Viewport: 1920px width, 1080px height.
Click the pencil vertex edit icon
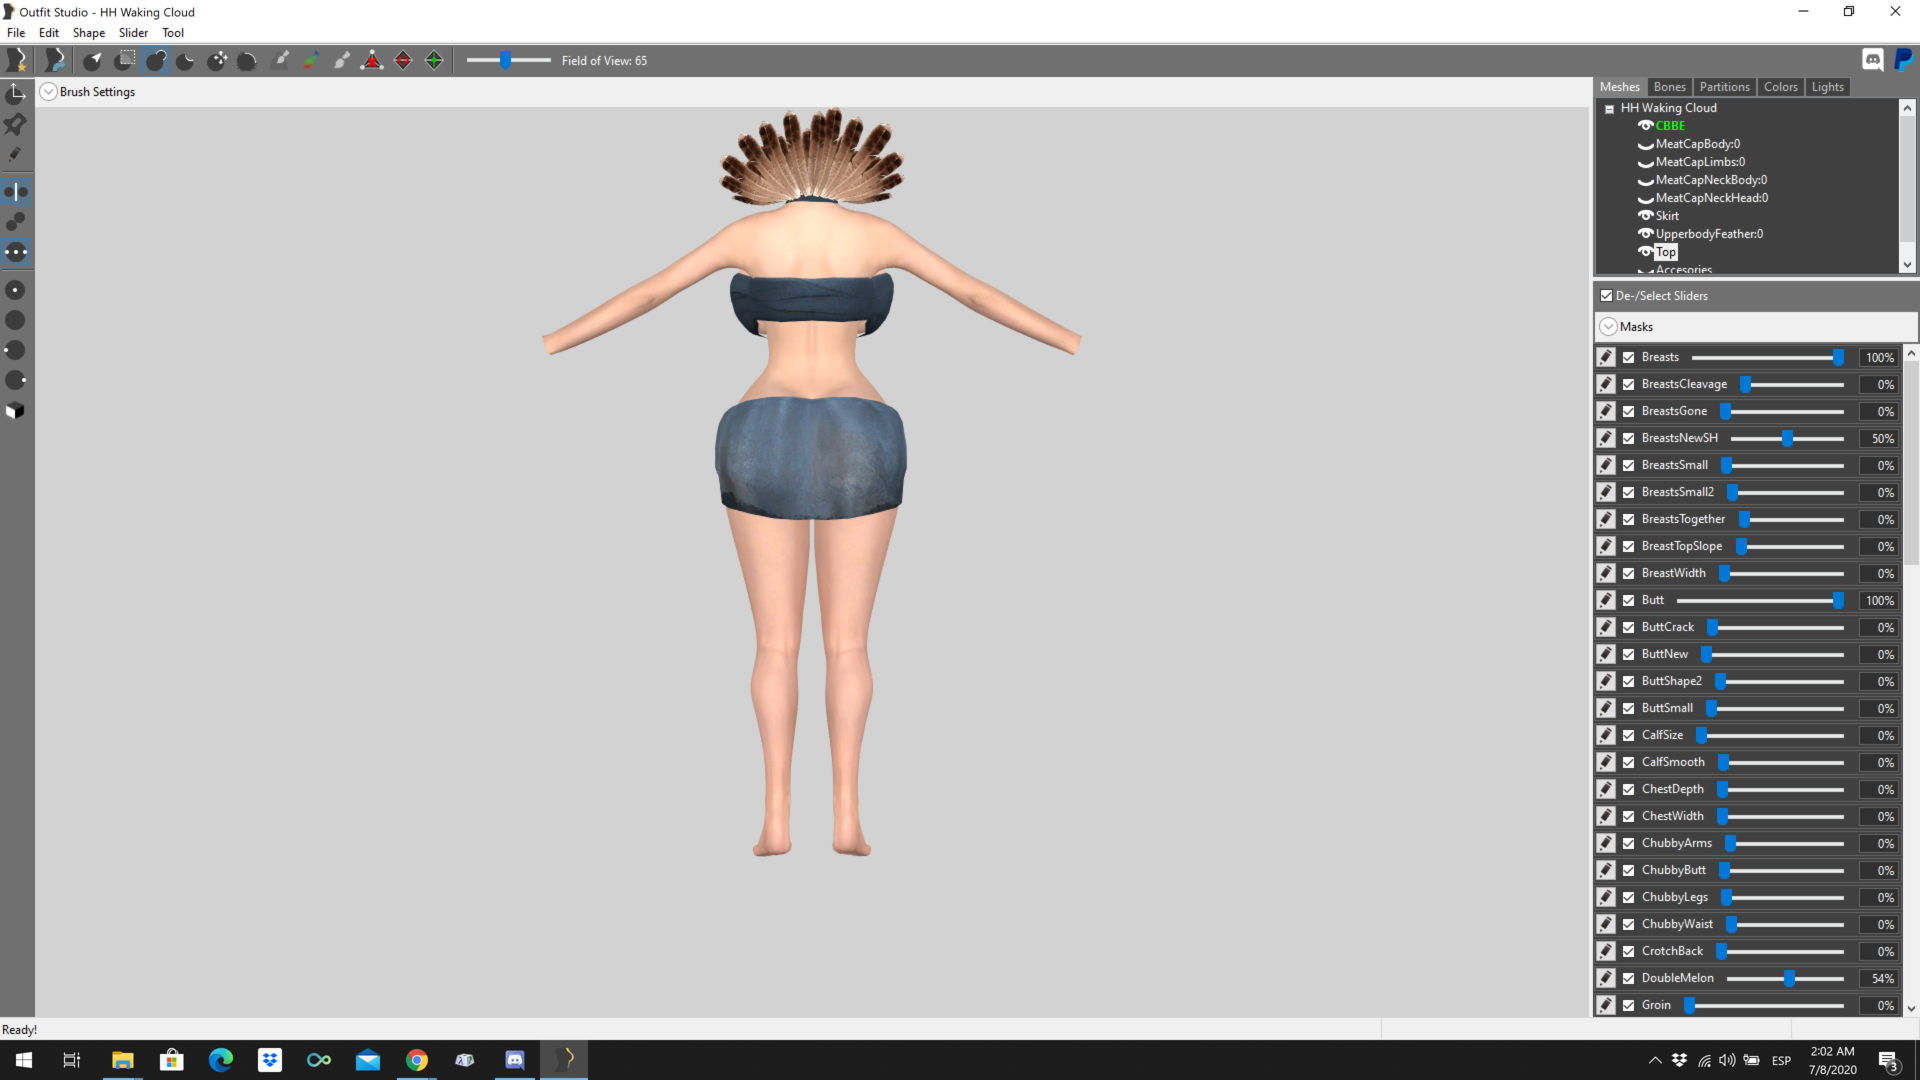tap(16, 154)
